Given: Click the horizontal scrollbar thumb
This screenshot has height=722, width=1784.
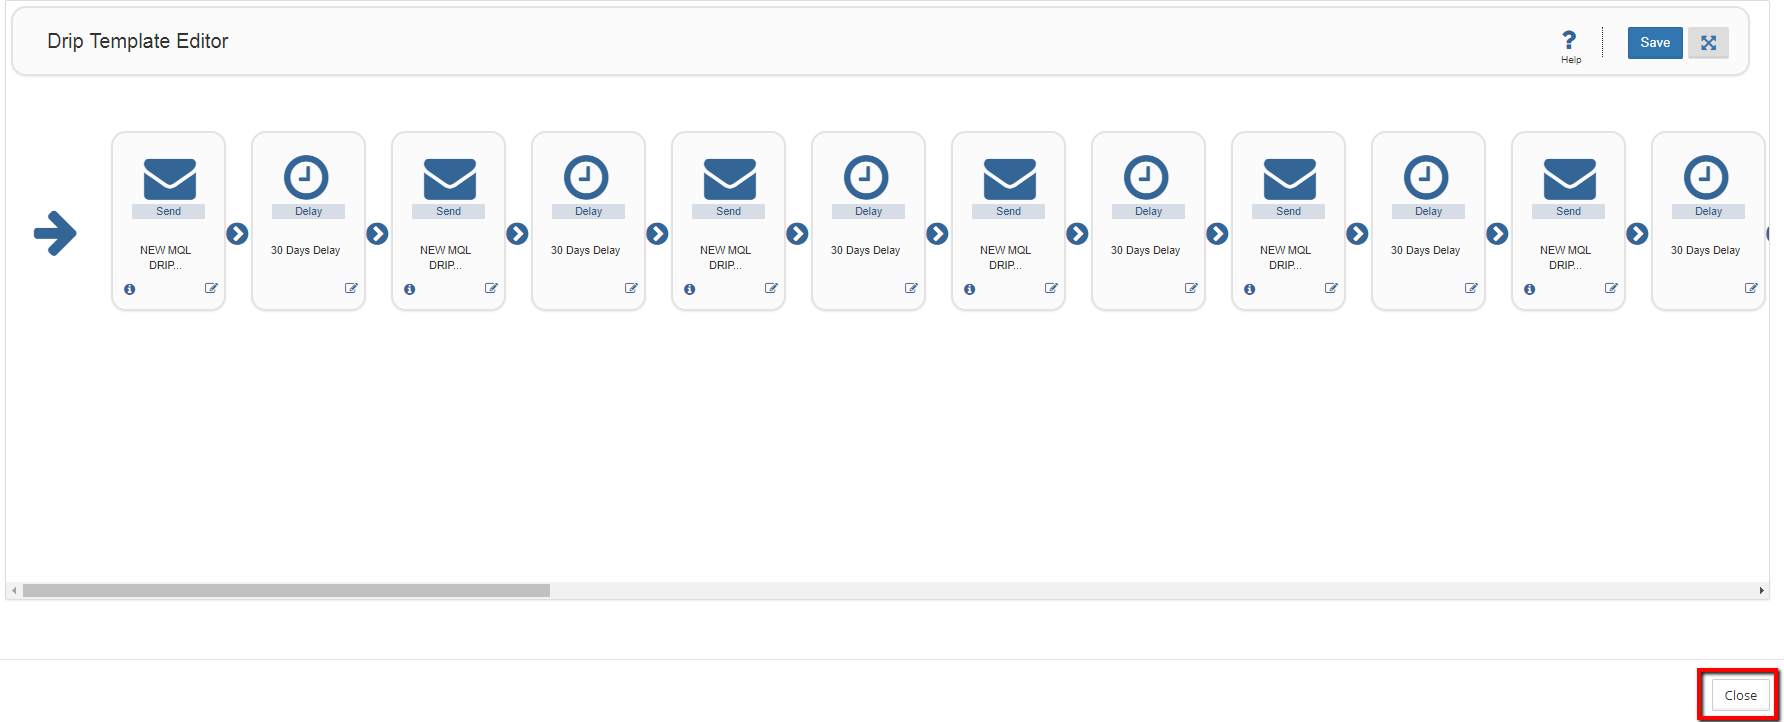Looking at the screenshot, I should coord(286,590).
